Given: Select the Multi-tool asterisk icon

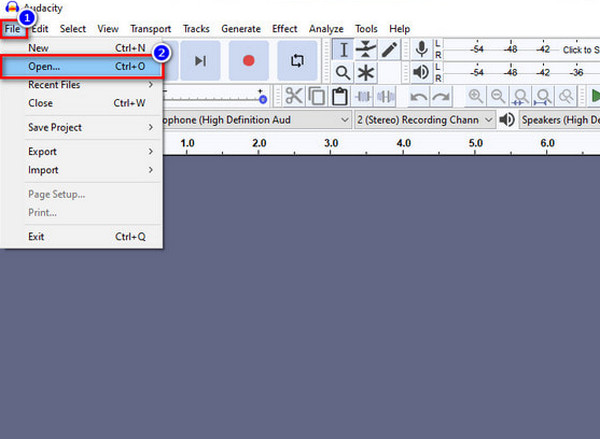Looking at the screenshot, I should tap(366, 73).
